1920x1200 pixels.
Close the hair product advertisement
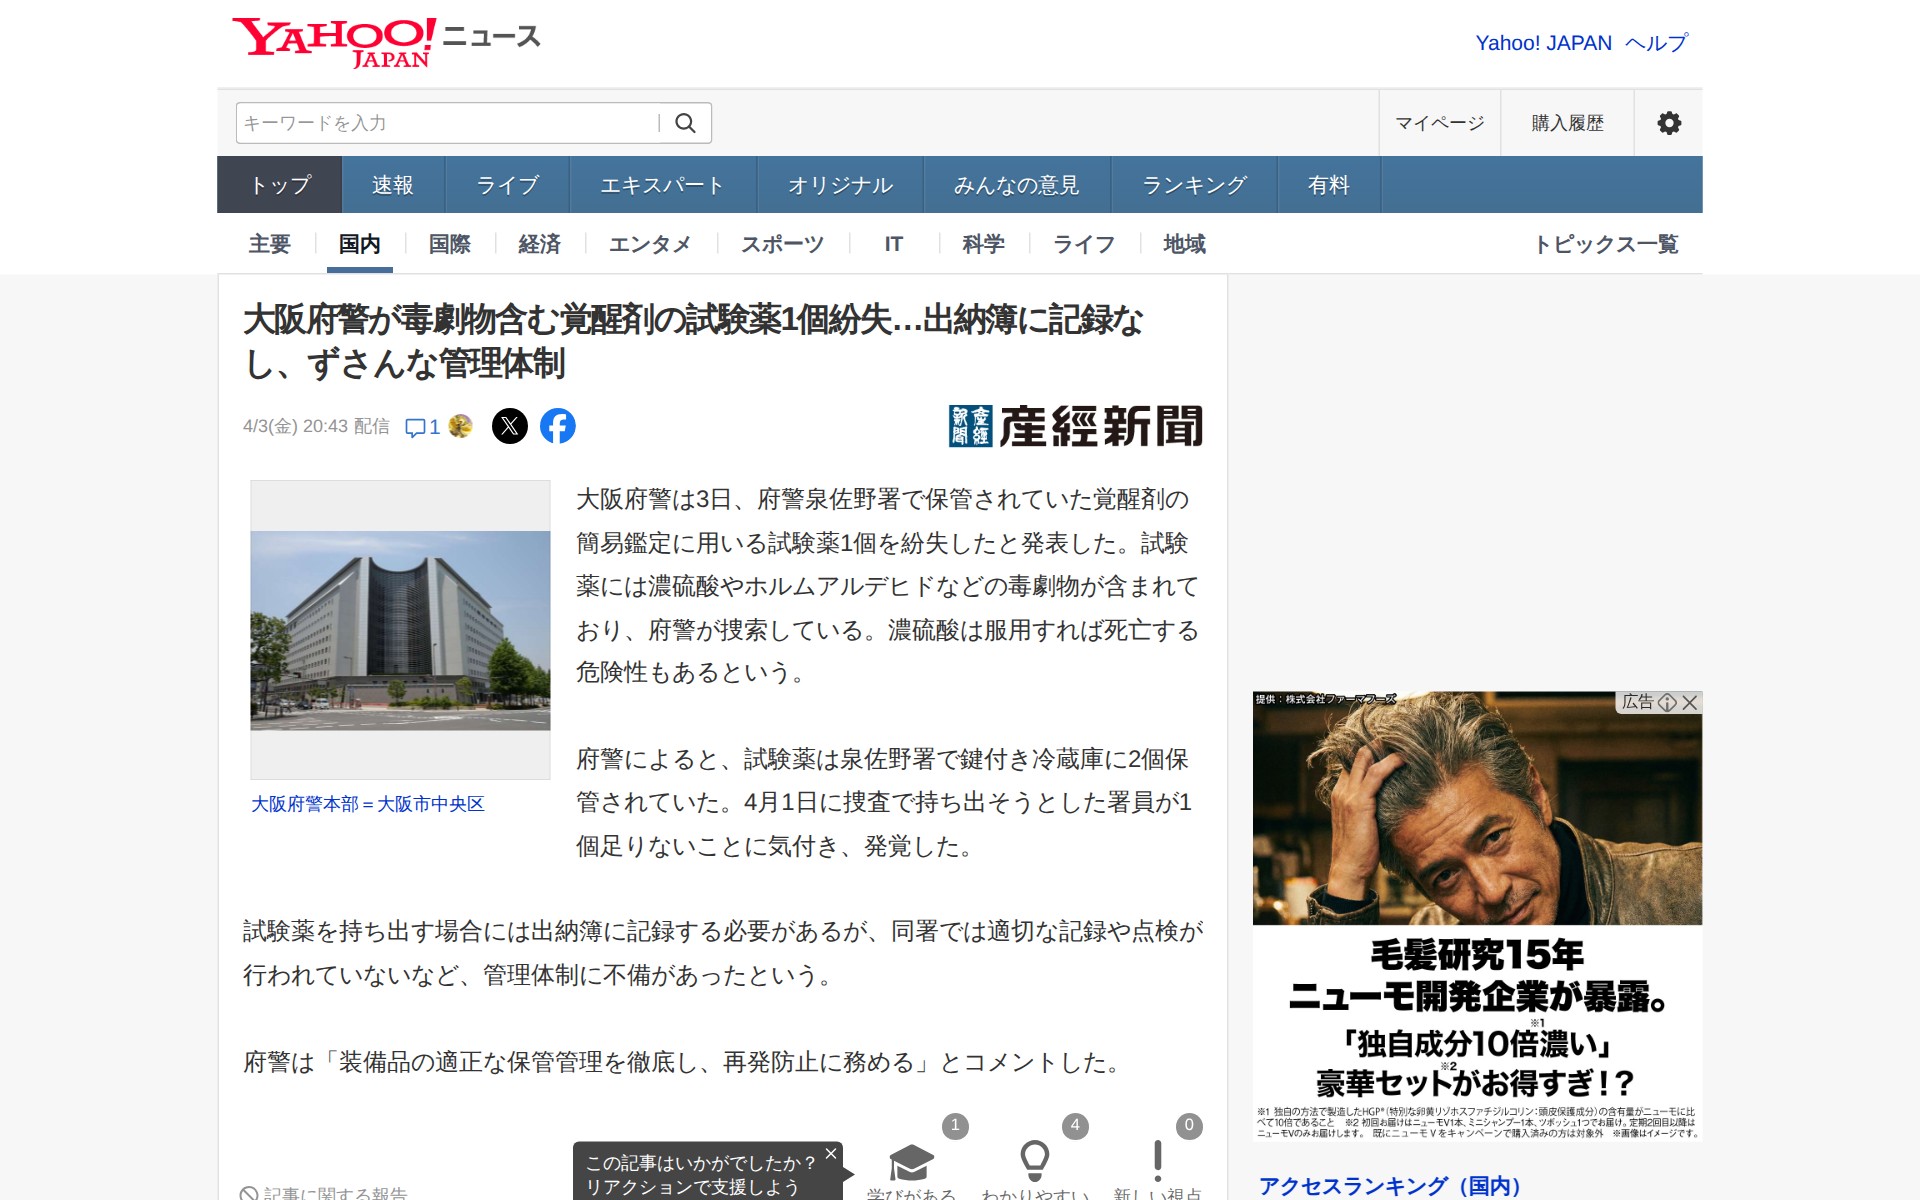[1690, 702]
